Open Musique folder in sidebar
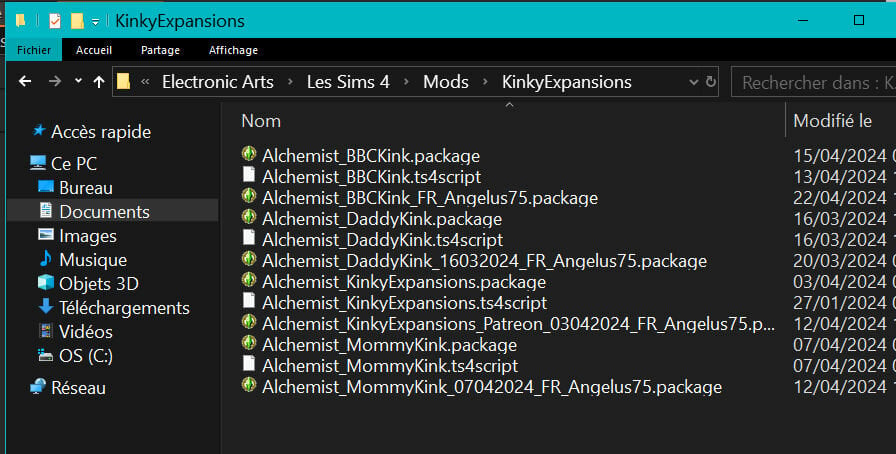Image resolution: width=896 pixels, height=454 pixels. [93, 260]
